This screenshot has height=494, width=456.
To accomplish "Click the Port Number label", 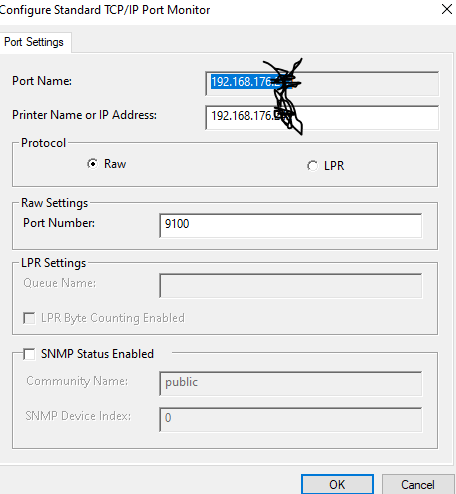I will pyautogui.click(x=59, y=223).
